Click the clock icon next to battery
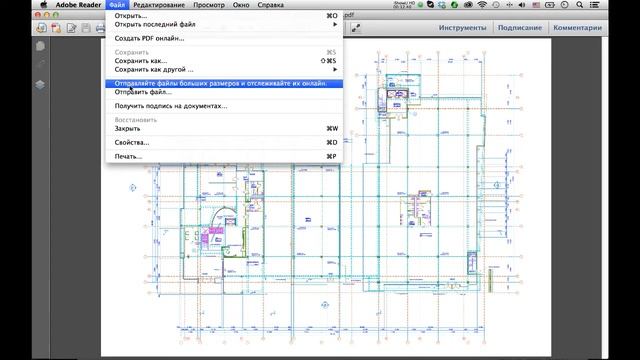This screenshot has height=360, width=640. coord(565,5)
